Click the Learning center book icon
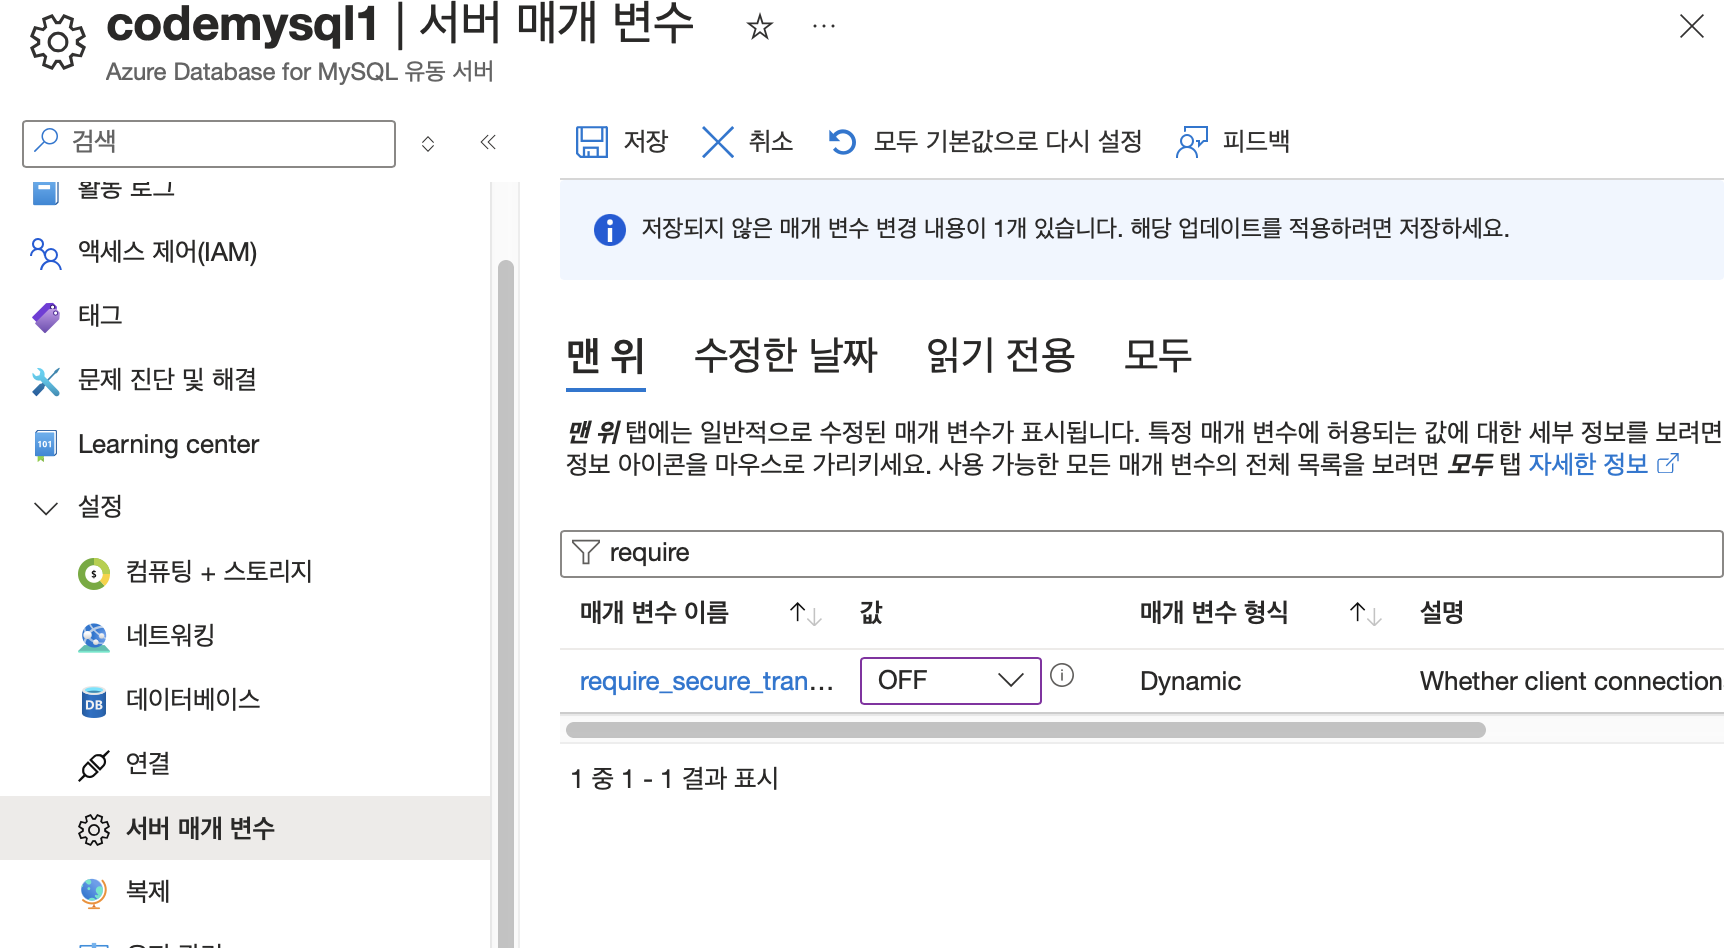The height and width of the screenshot is (948, 1730). (46, 445)
